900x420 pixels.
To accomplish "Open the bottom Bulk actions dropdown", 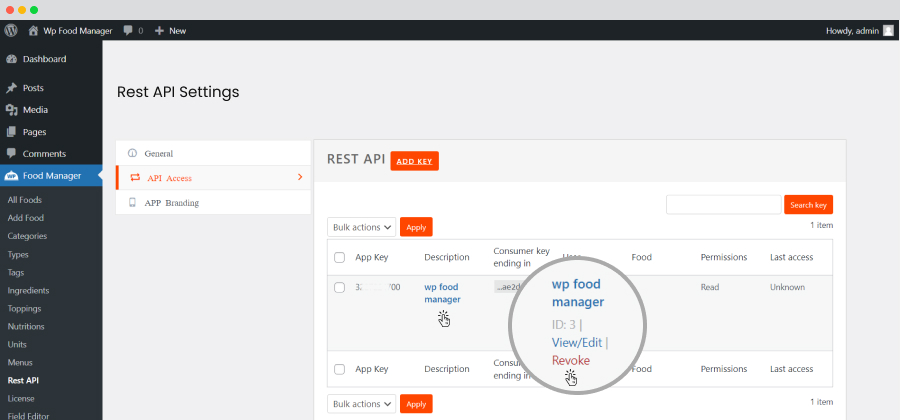I will tap(362, 404).
